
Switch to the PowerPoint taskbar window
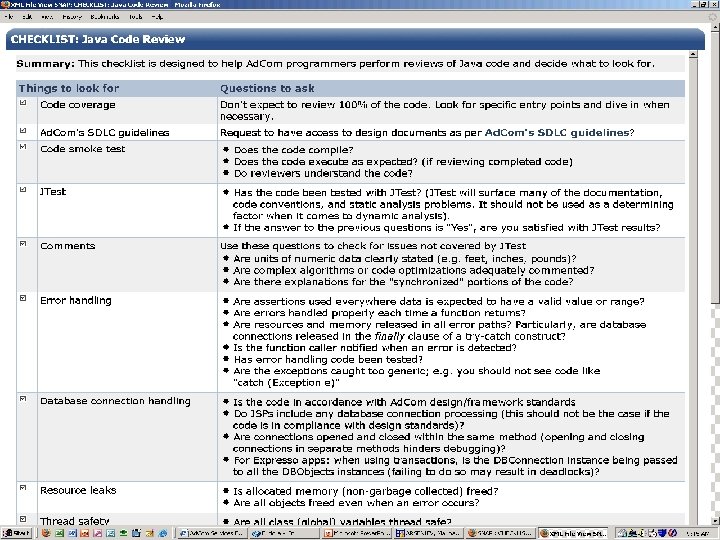pyautogui.click(x=357, y=533)
